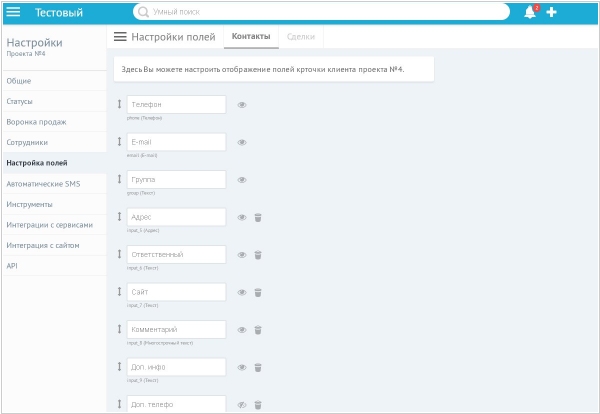Click the plus add icon in header
Screen dimensions: 600x414
click(x=551, y=12)
